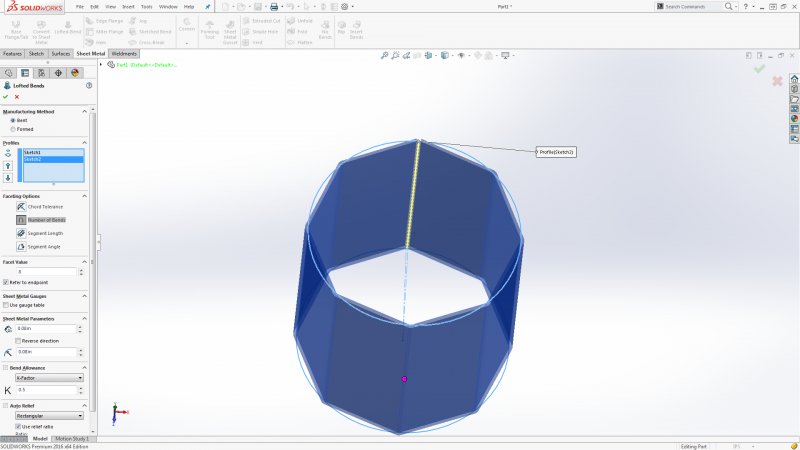The height and width of the screenshot is (450, 800).
Task: Click the PropertyManager vertical scrollbar
Action: coord(92,260)
